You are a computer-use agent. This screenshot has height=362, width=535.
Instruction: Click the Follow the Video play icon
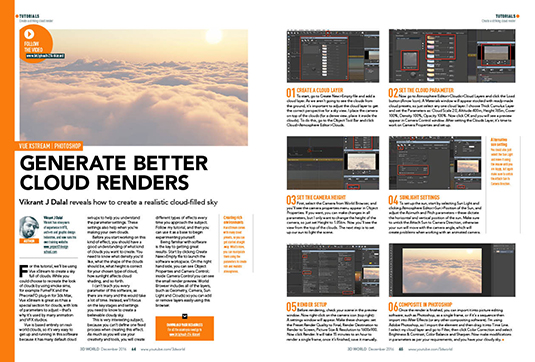pyautogui.click(x=29, y=34)
